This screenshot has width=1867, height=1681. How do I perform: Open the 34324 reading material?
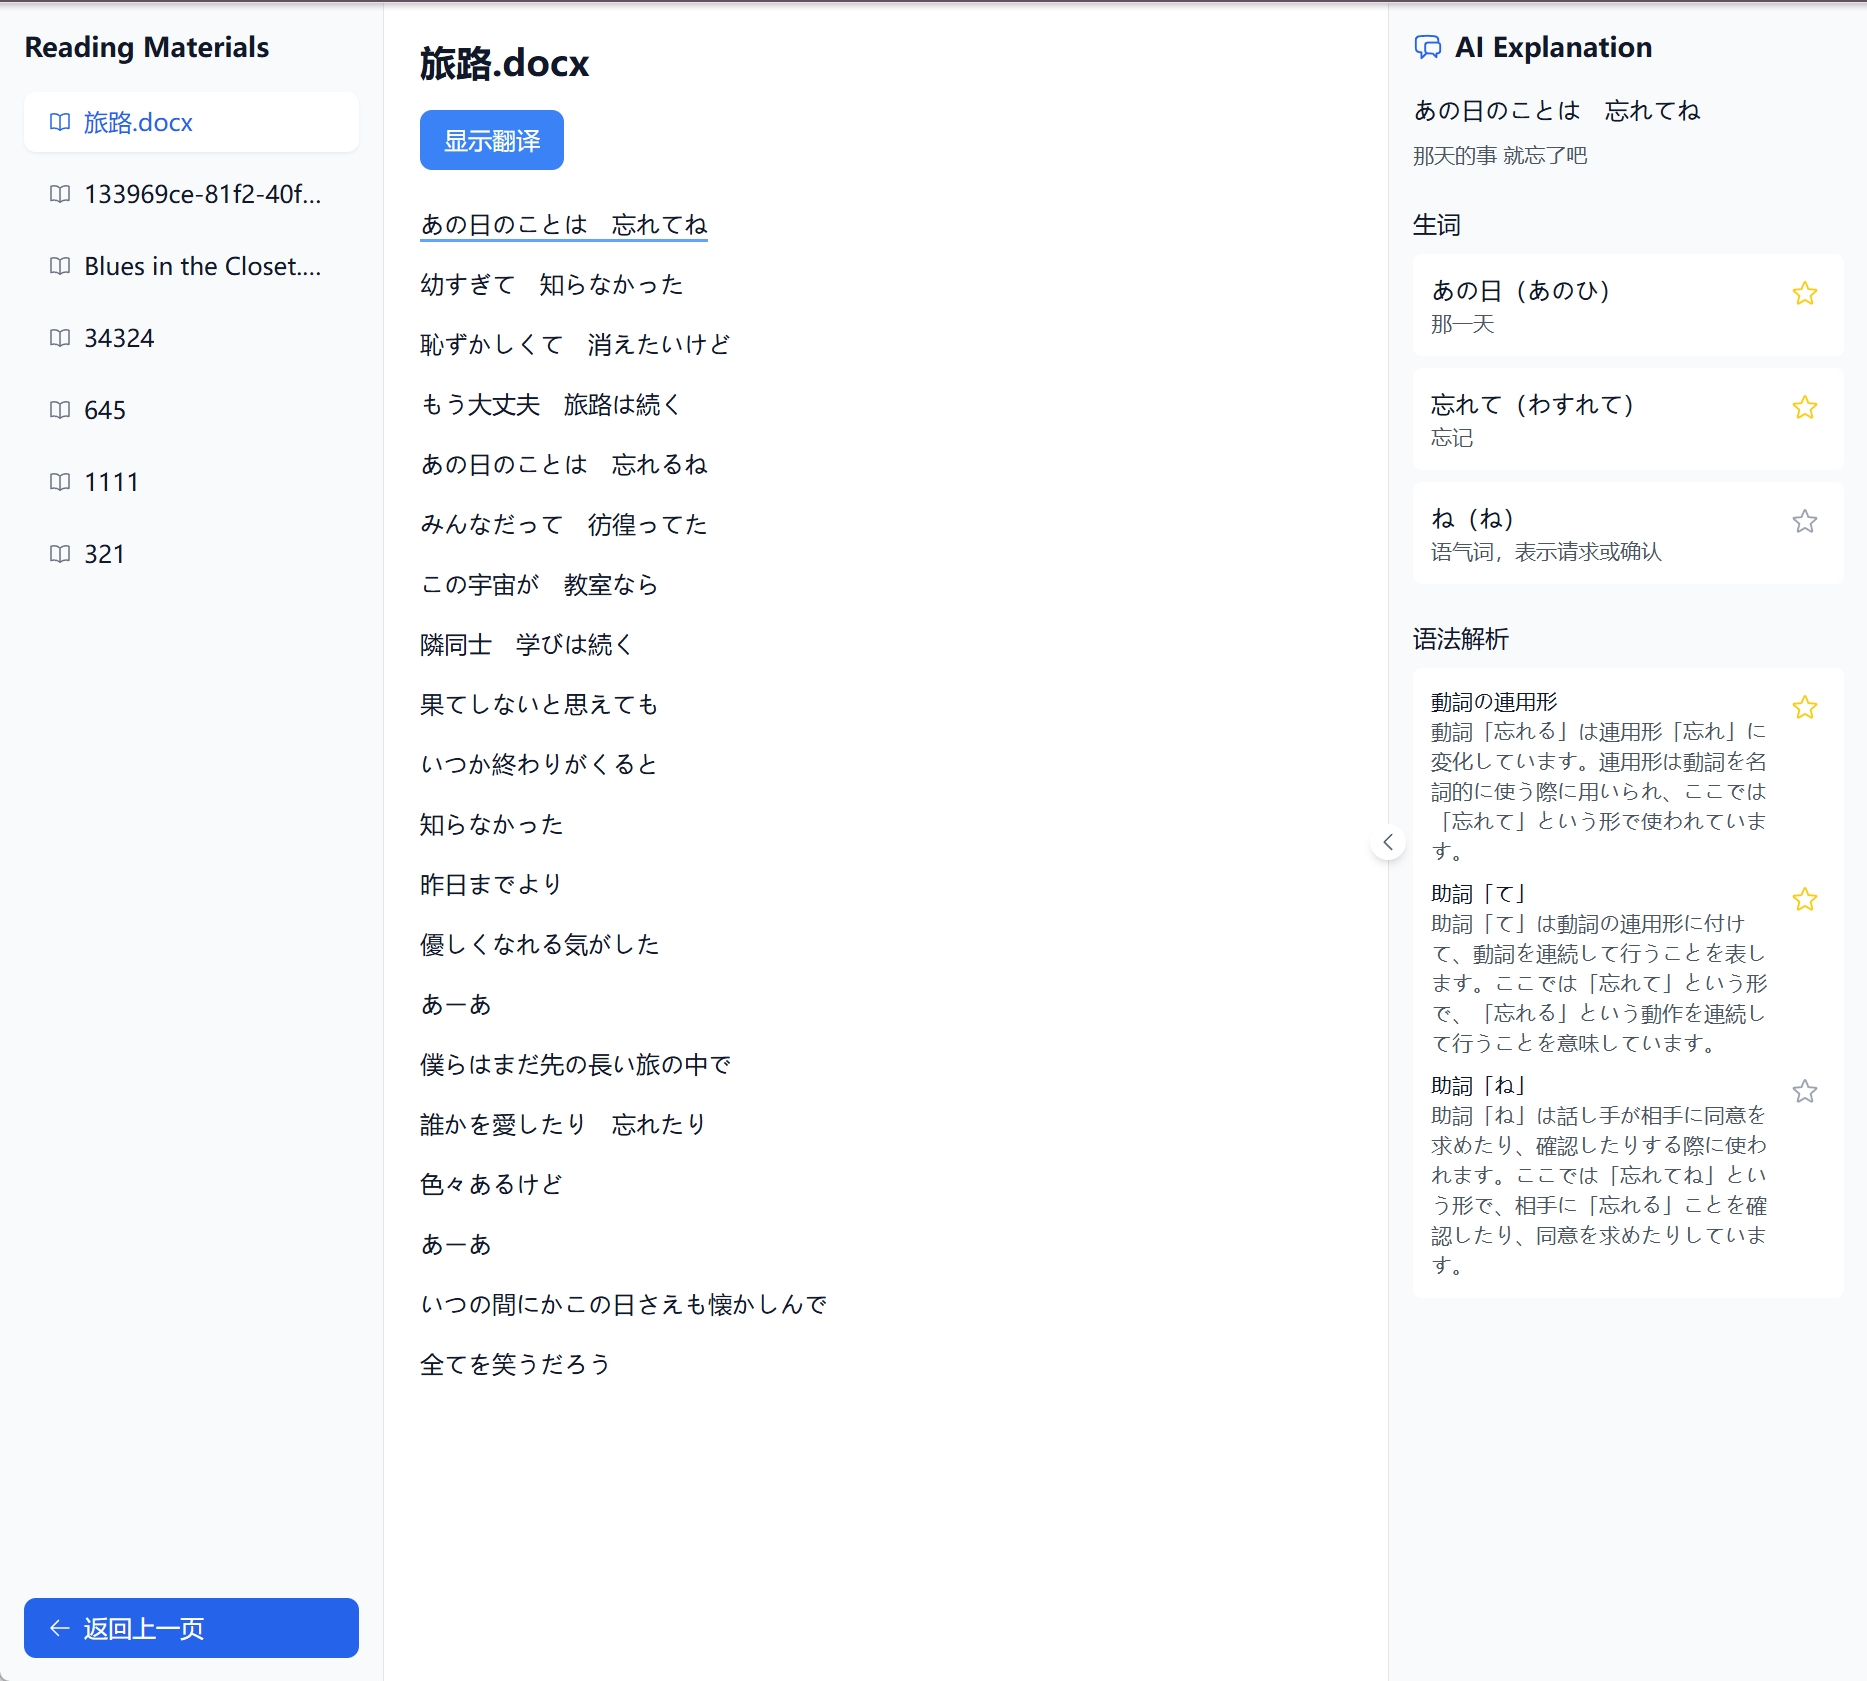click(x=191, y=339)
